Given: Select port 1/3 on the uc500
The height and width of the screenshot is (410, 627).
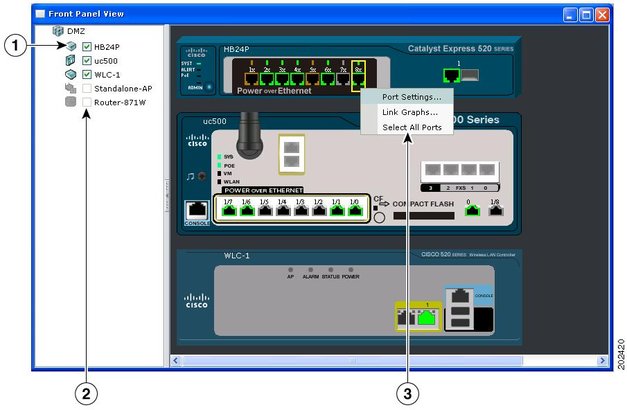Looking at the screenshot, I should (301, 210).
